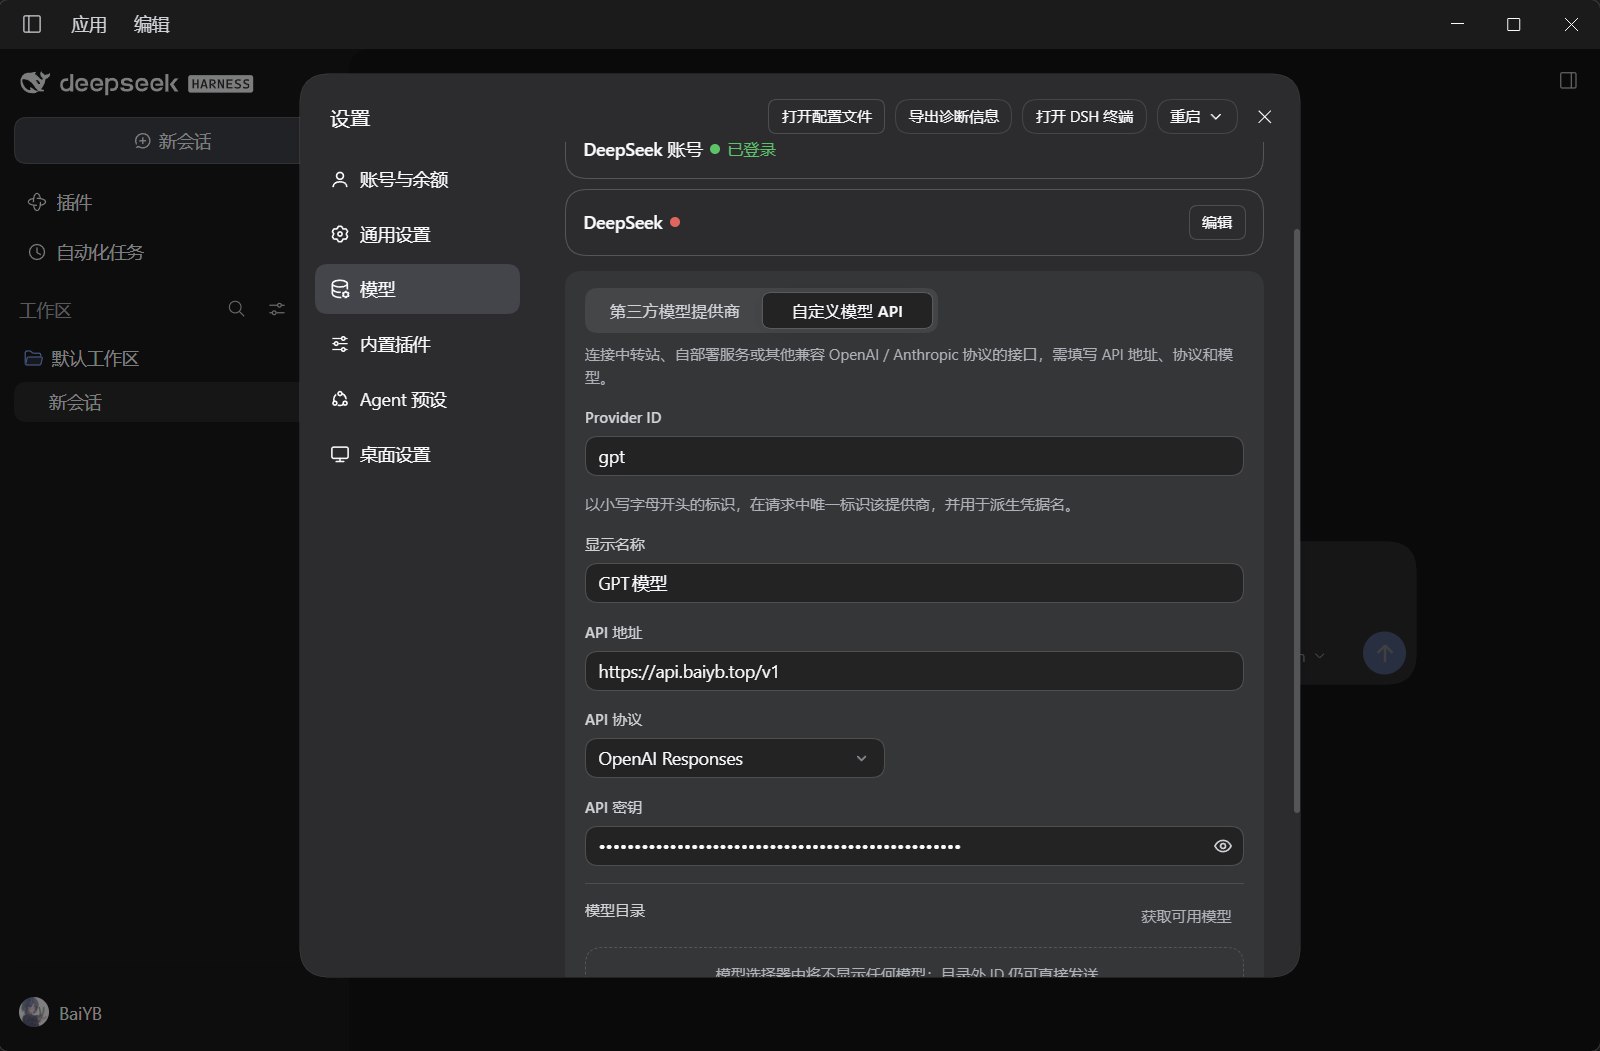Expand the 重启 dropdown button
Viewport: 1600px width, 1051px height.
[1196, 117]
